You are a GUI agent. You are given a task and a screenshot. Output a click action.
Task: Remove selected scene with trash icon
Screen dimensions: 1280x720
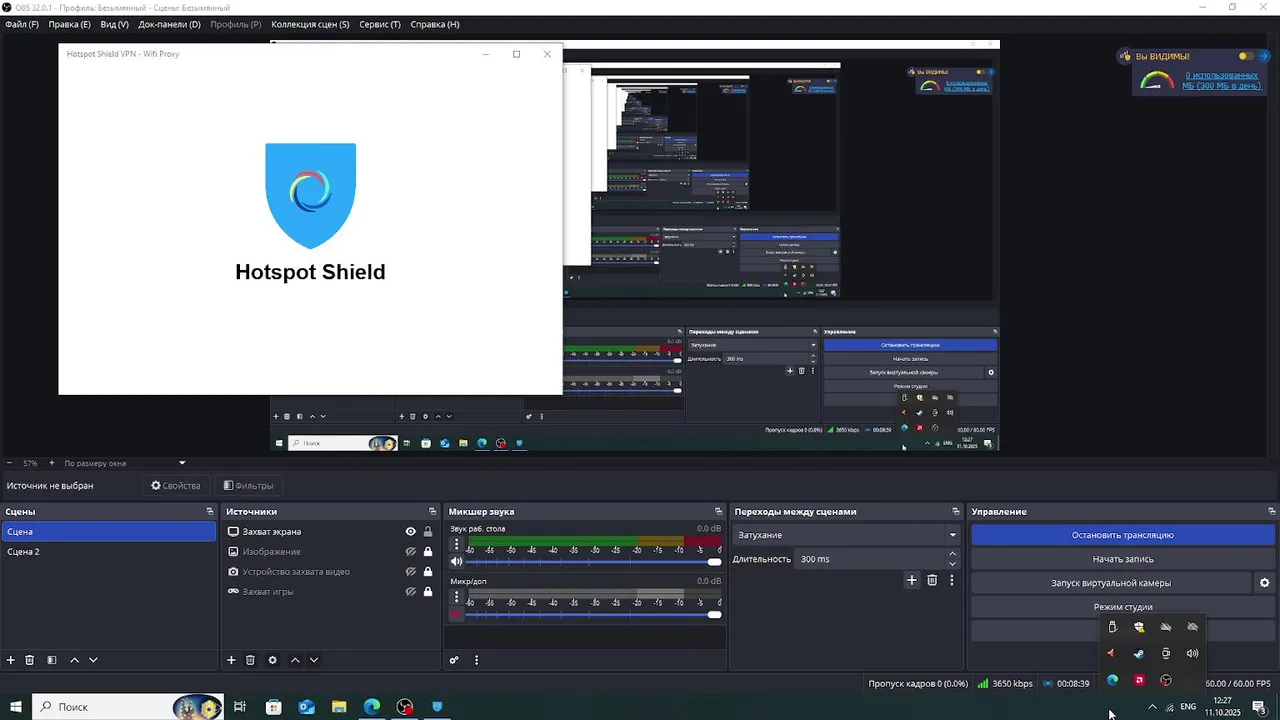point(30,660)
